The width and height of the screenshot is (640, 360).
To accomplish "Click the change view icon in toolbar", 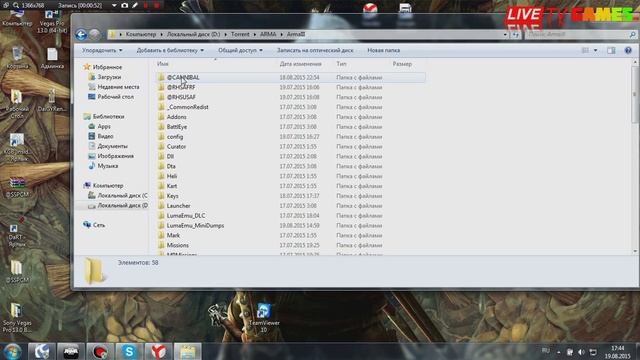I will (x=585, y=50).
